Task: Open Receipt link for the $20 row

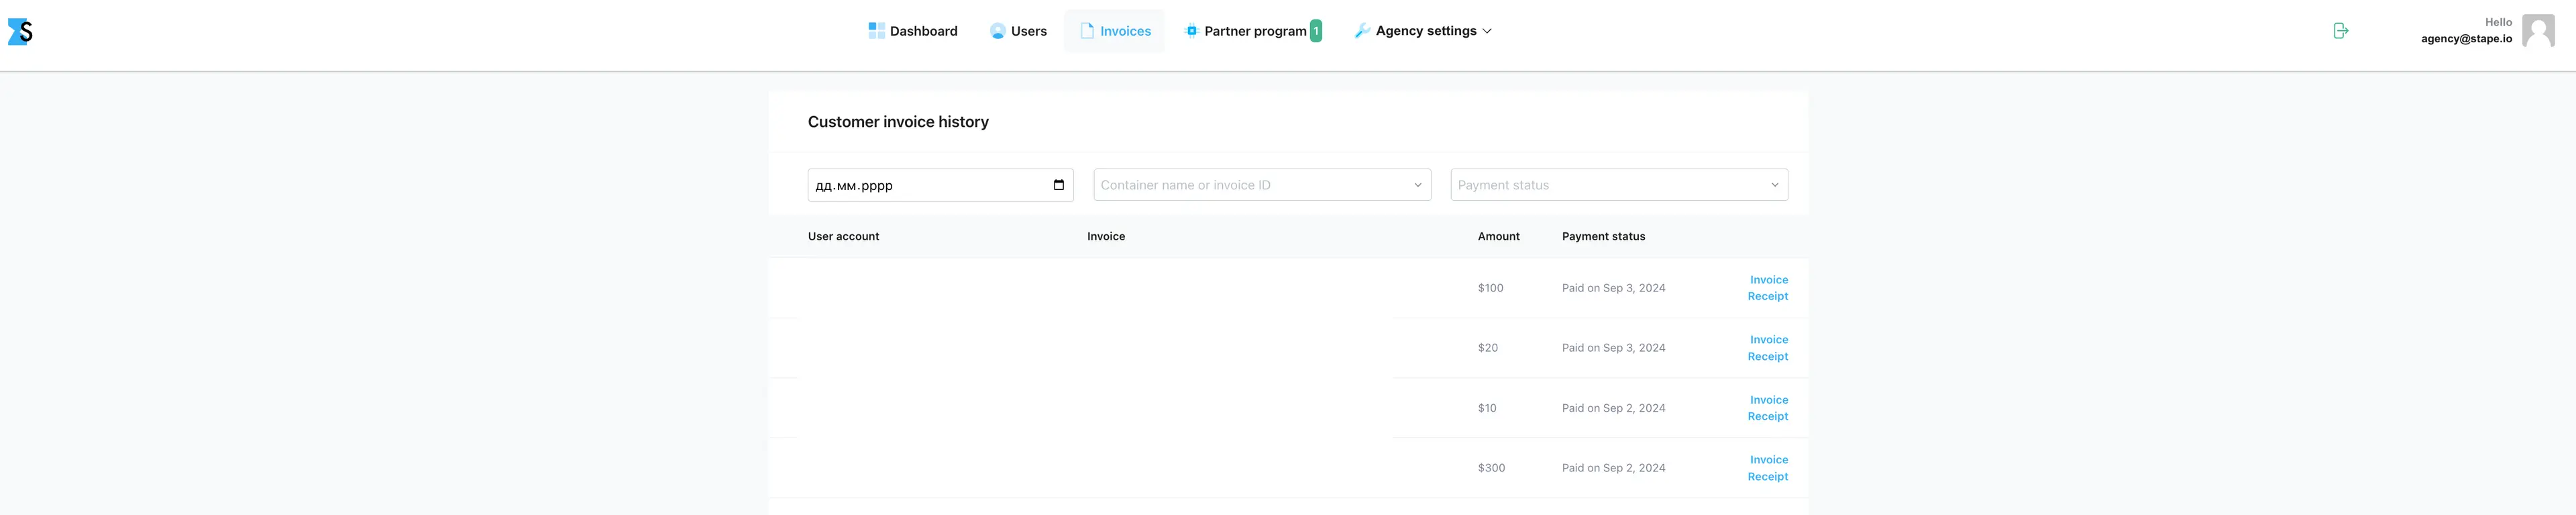Action: (1768, 356)
